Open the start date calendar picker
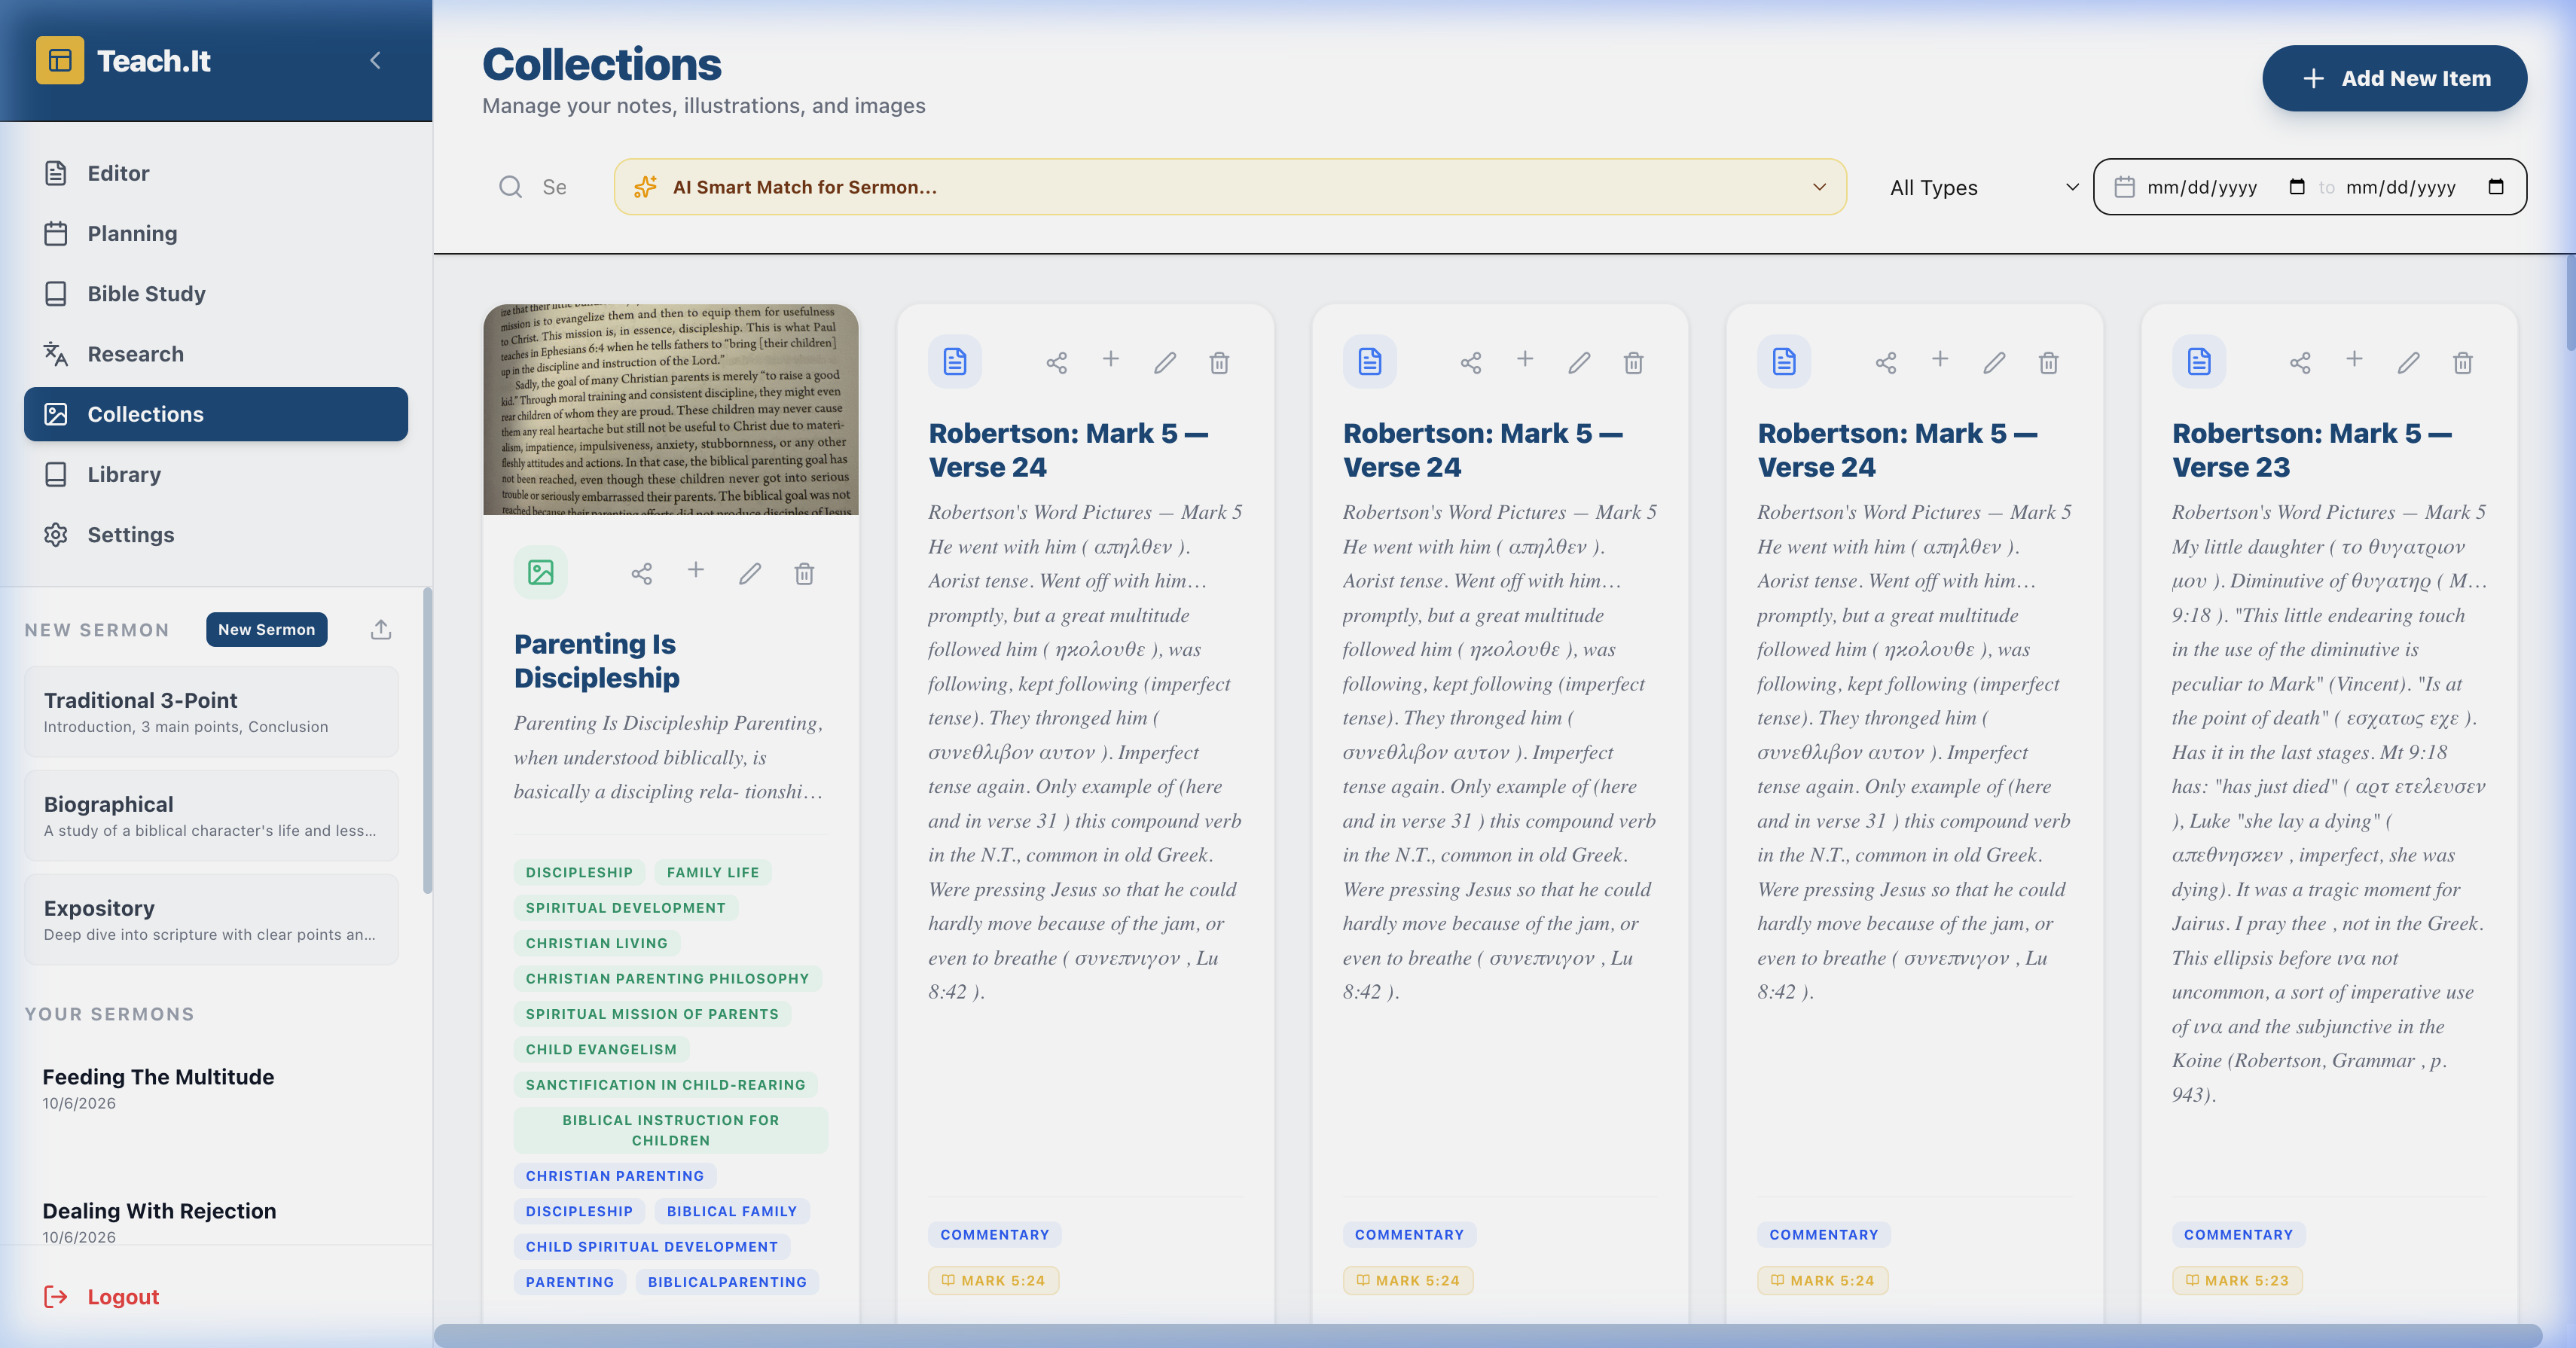2576x1348 pixels. [x=2297, y=187]
